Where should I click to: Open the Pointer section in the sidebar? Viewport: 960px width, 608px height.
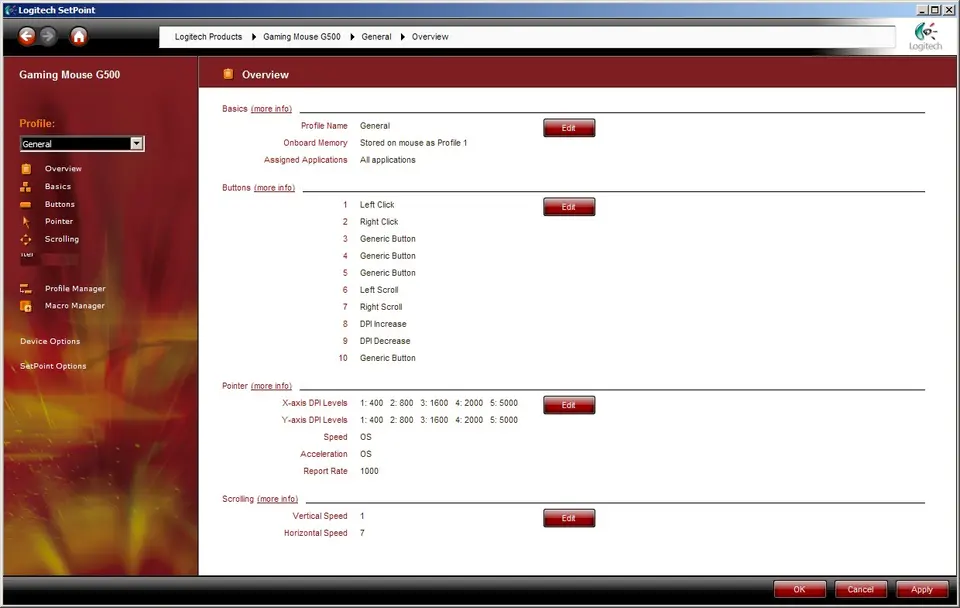59,222
